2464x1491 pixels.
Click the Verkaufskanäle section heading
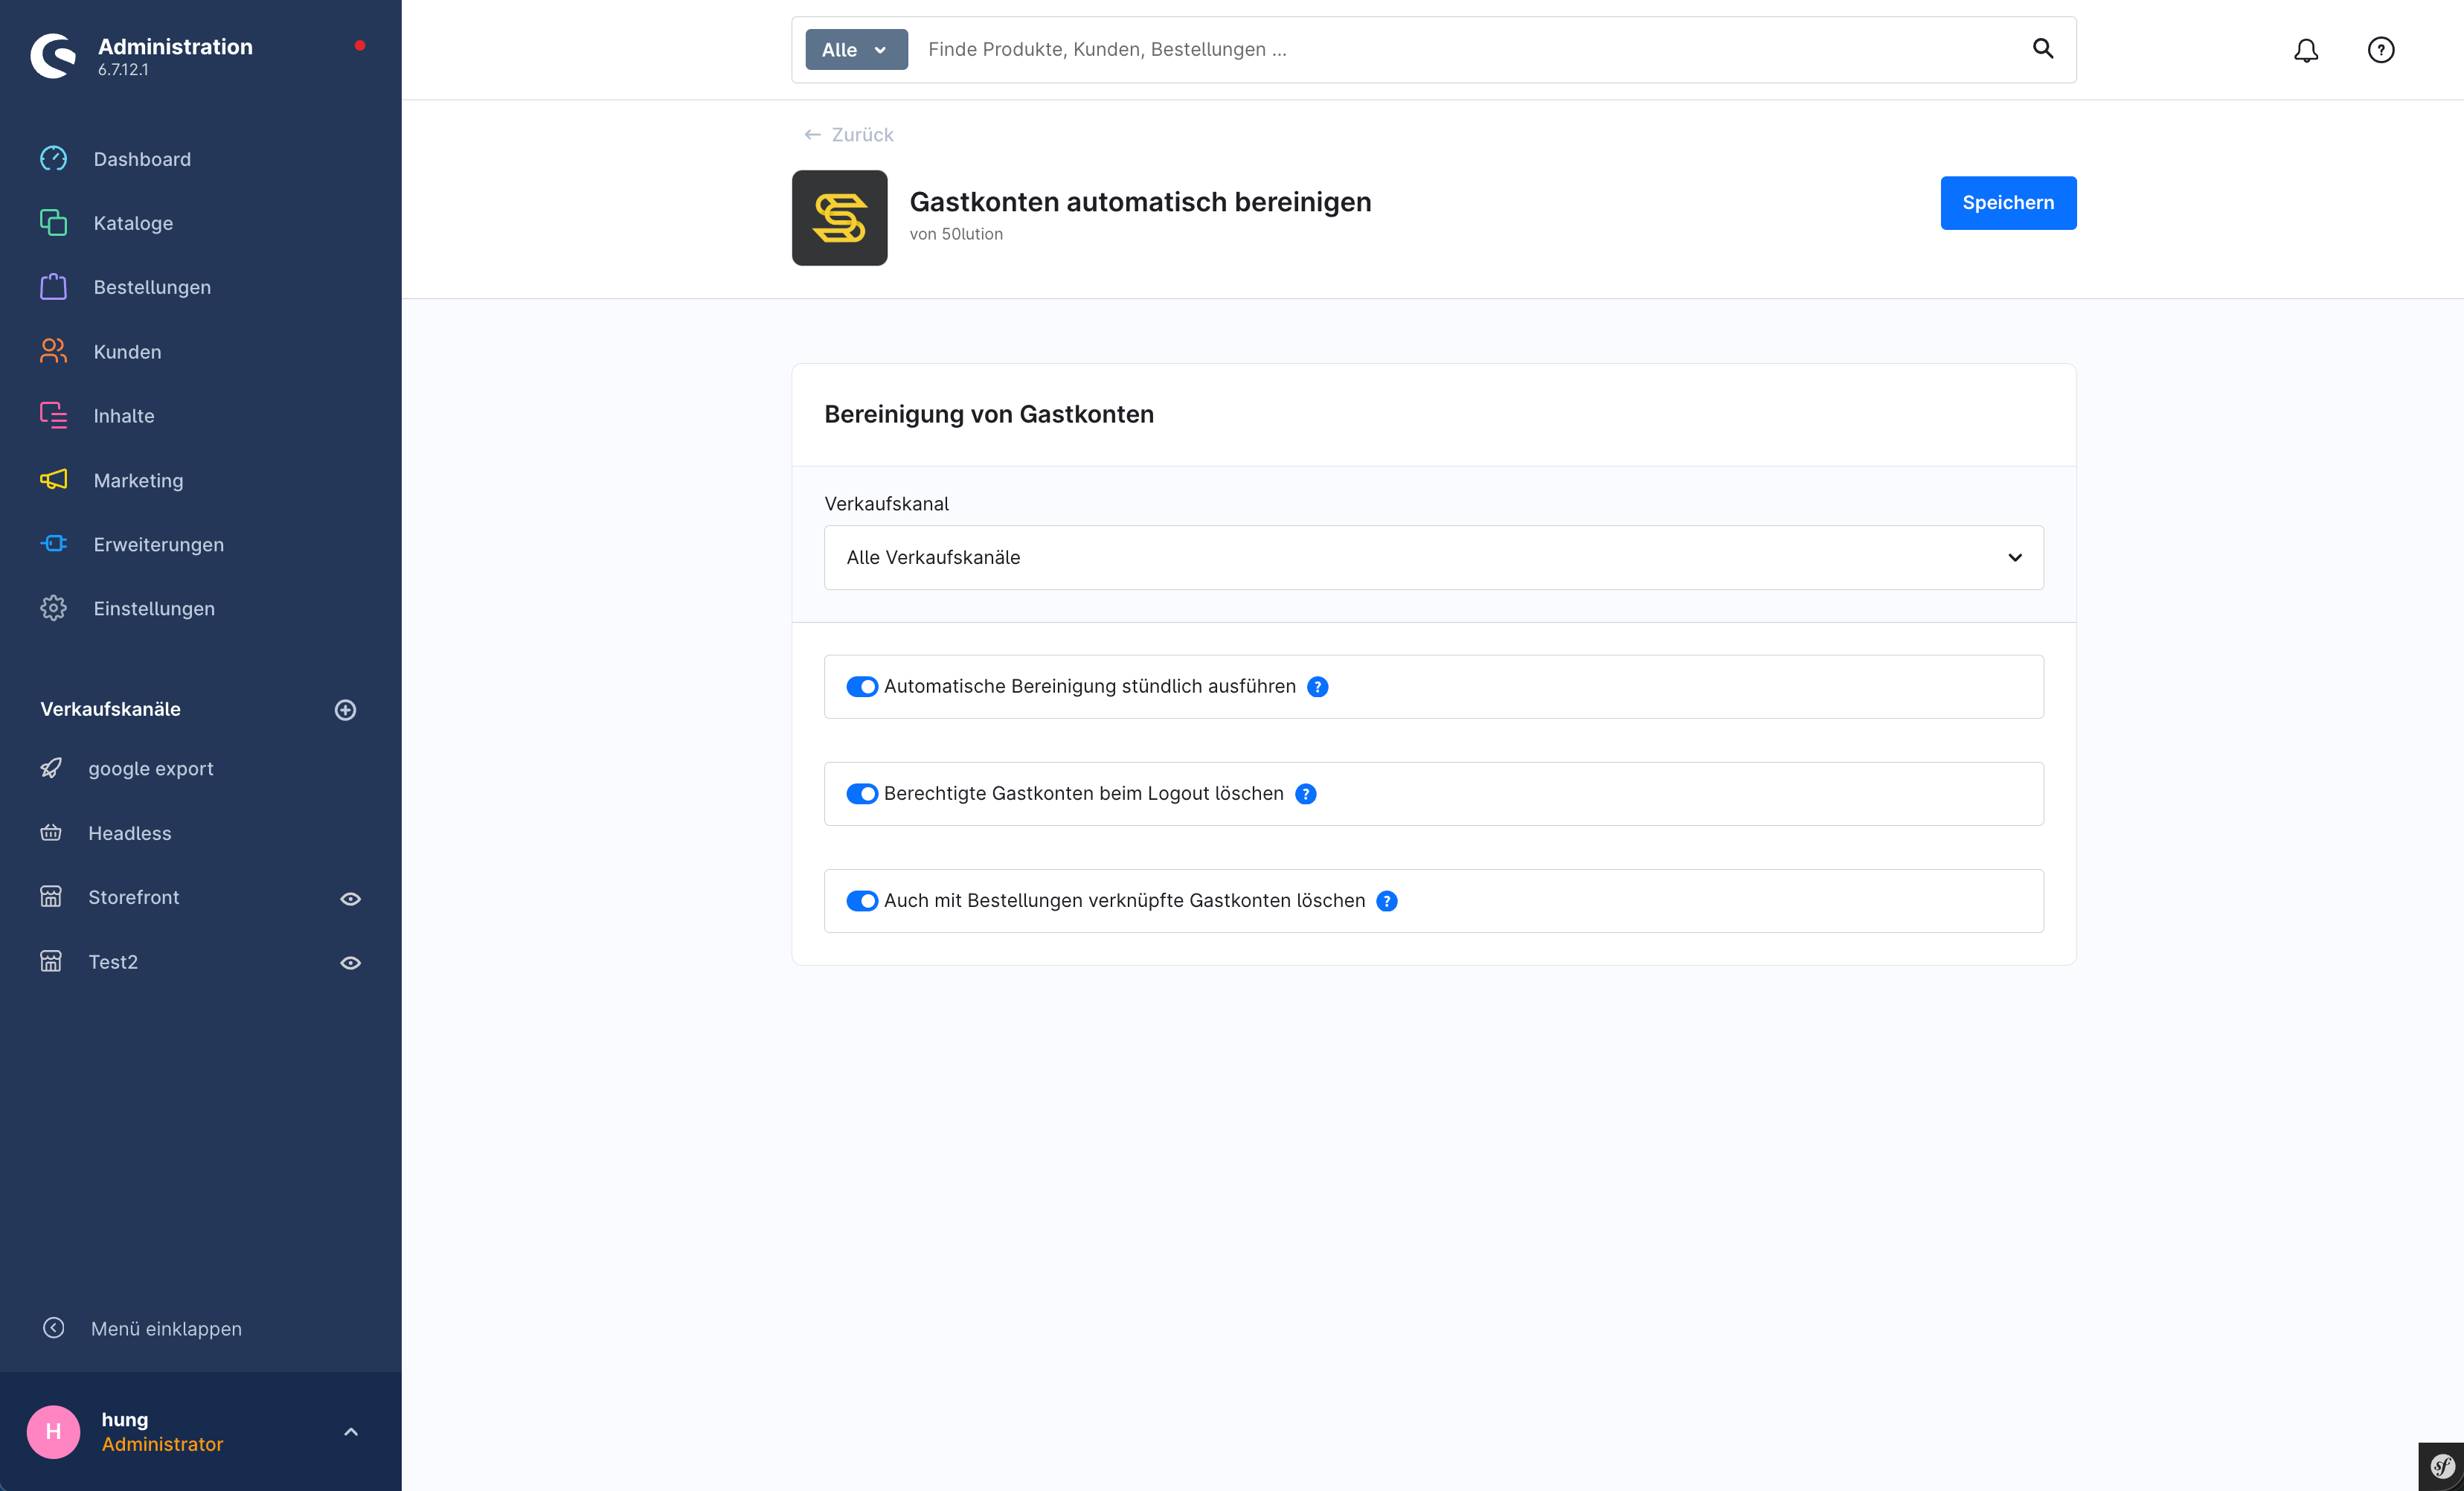point(110,709)
